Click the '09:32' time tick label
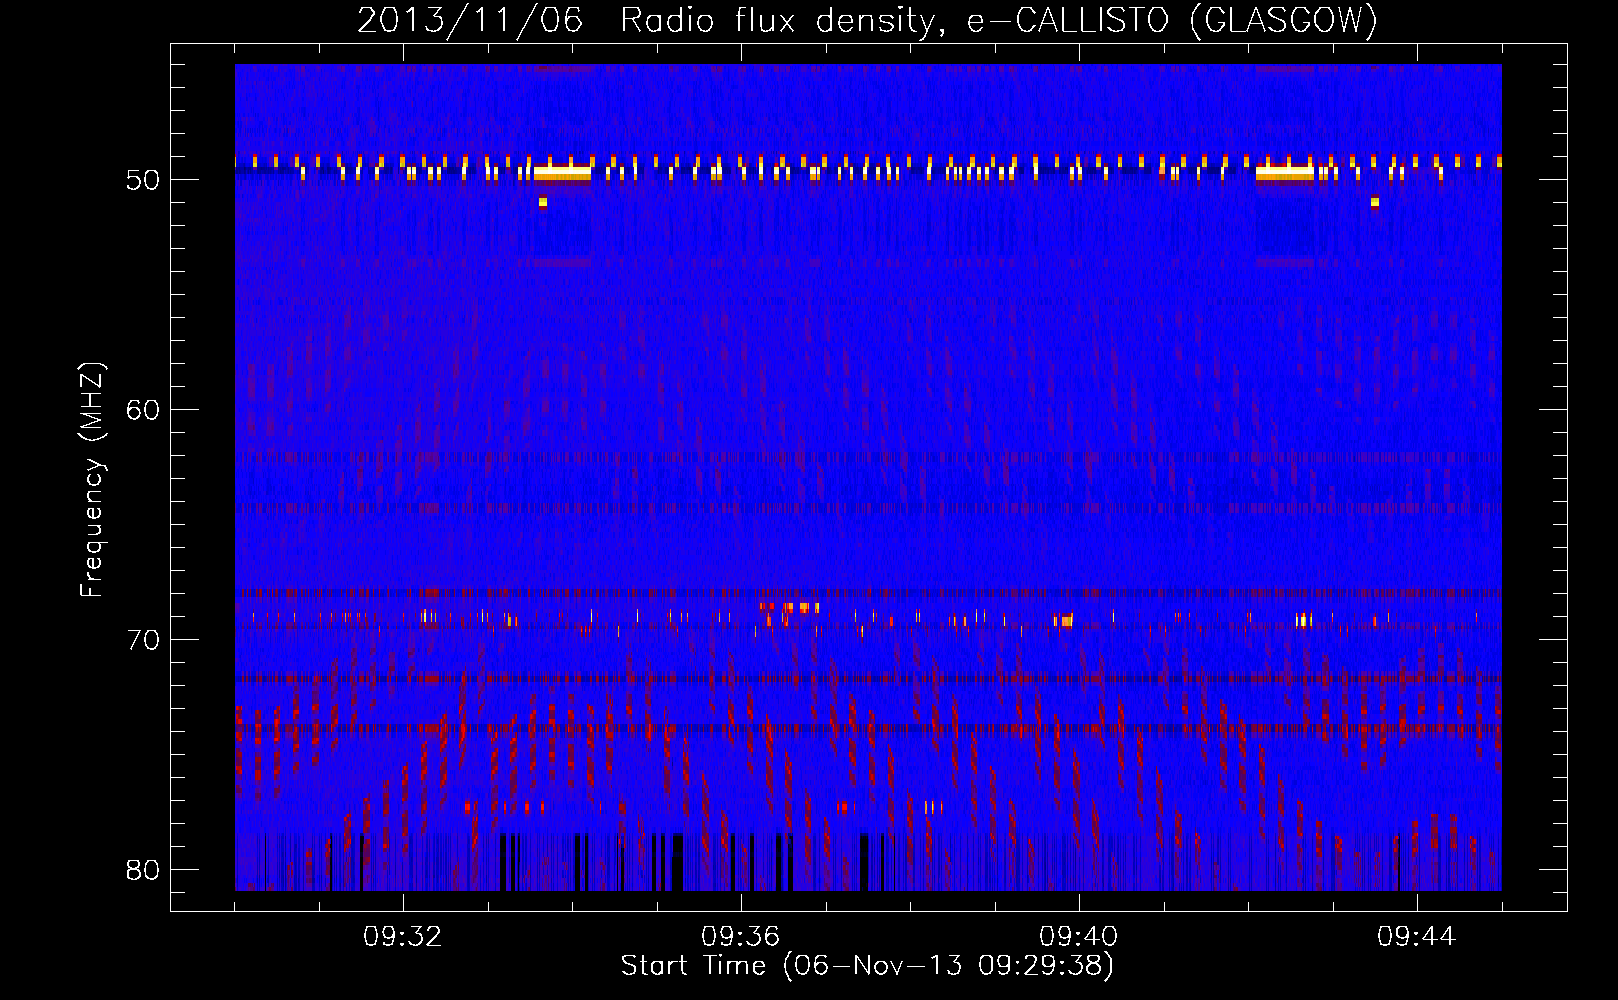The image size is (1618, 1000). 403,937
